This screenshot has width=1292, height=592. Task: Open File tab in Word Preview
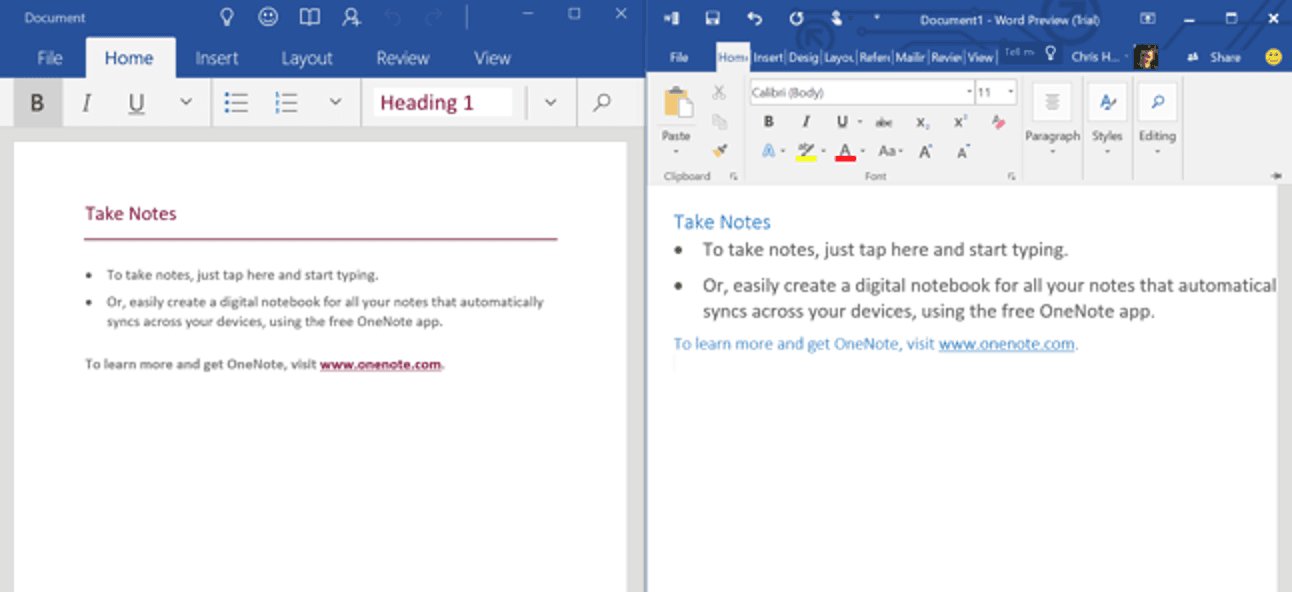point(679,57)
